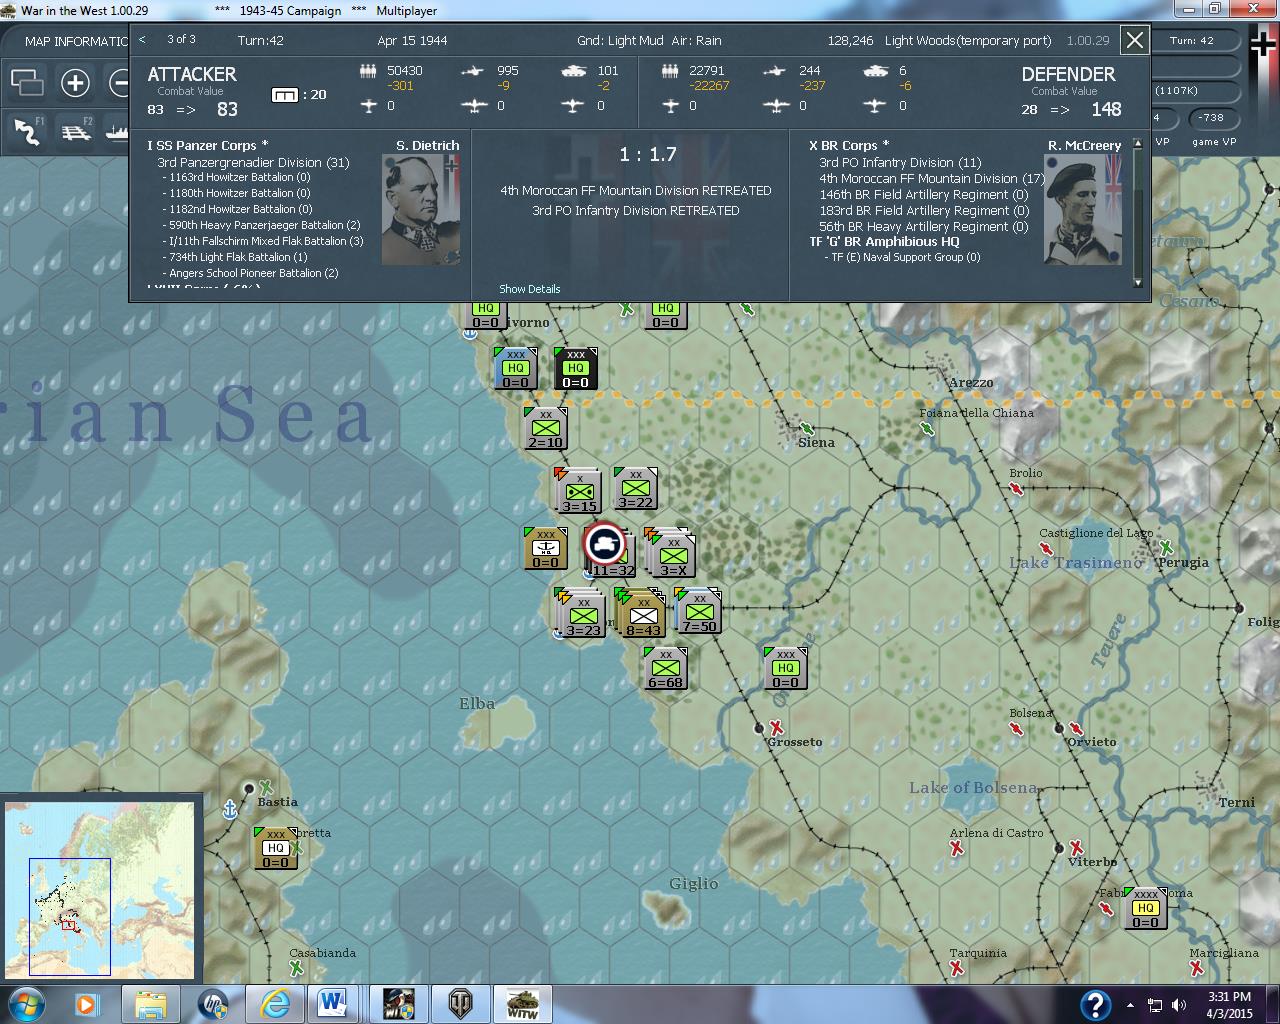The height and width of the screenshot is (1024, 1280).
Task: Select the 8=43 tan division counter
Action: 642,613
